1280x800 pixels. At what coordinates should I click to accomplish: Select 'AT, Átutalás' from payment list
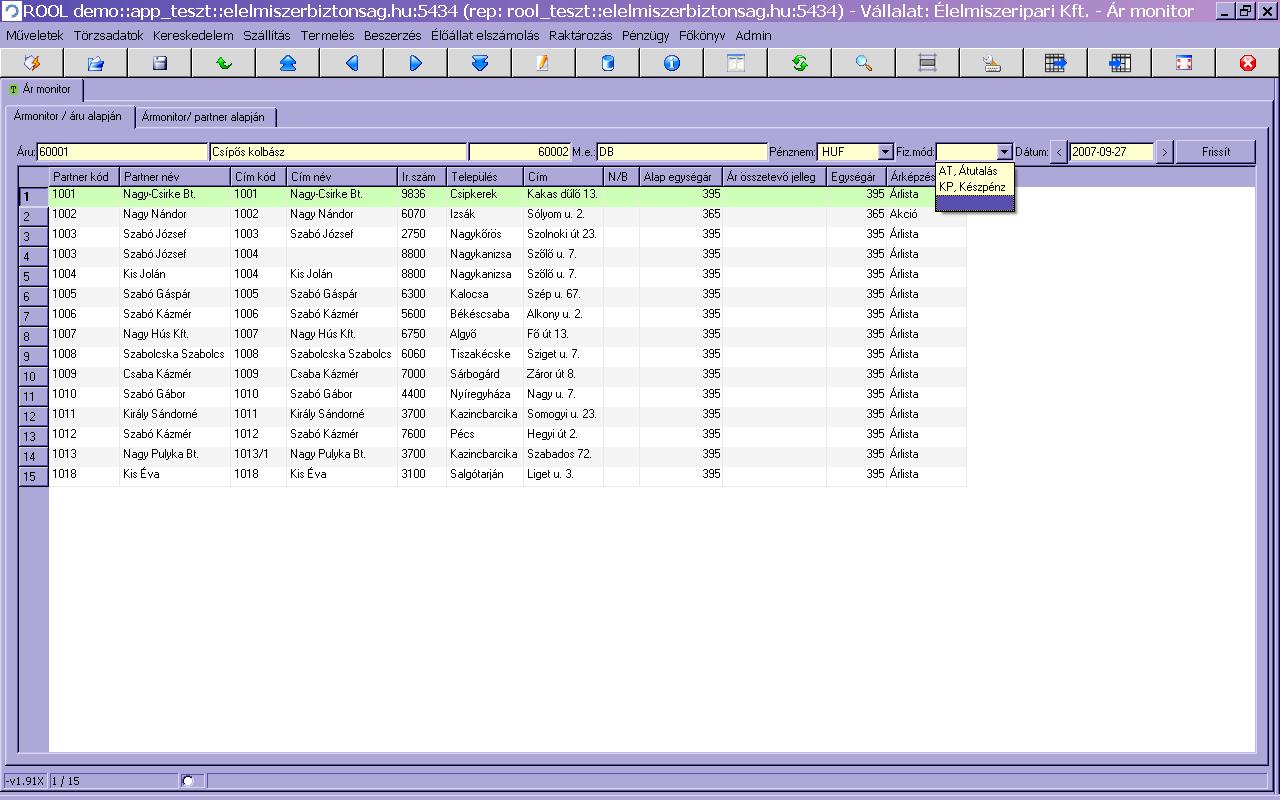pyautogui.click(x=968, y=171)
